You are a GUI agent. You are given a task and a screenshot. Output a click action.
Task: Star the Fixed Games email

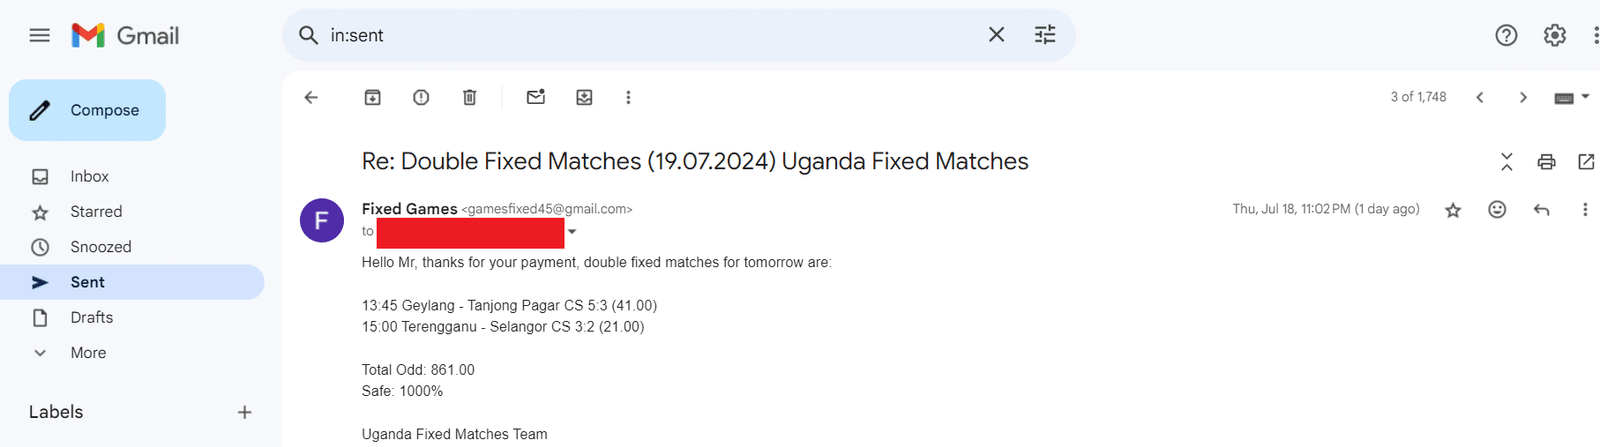(1453, 210)
